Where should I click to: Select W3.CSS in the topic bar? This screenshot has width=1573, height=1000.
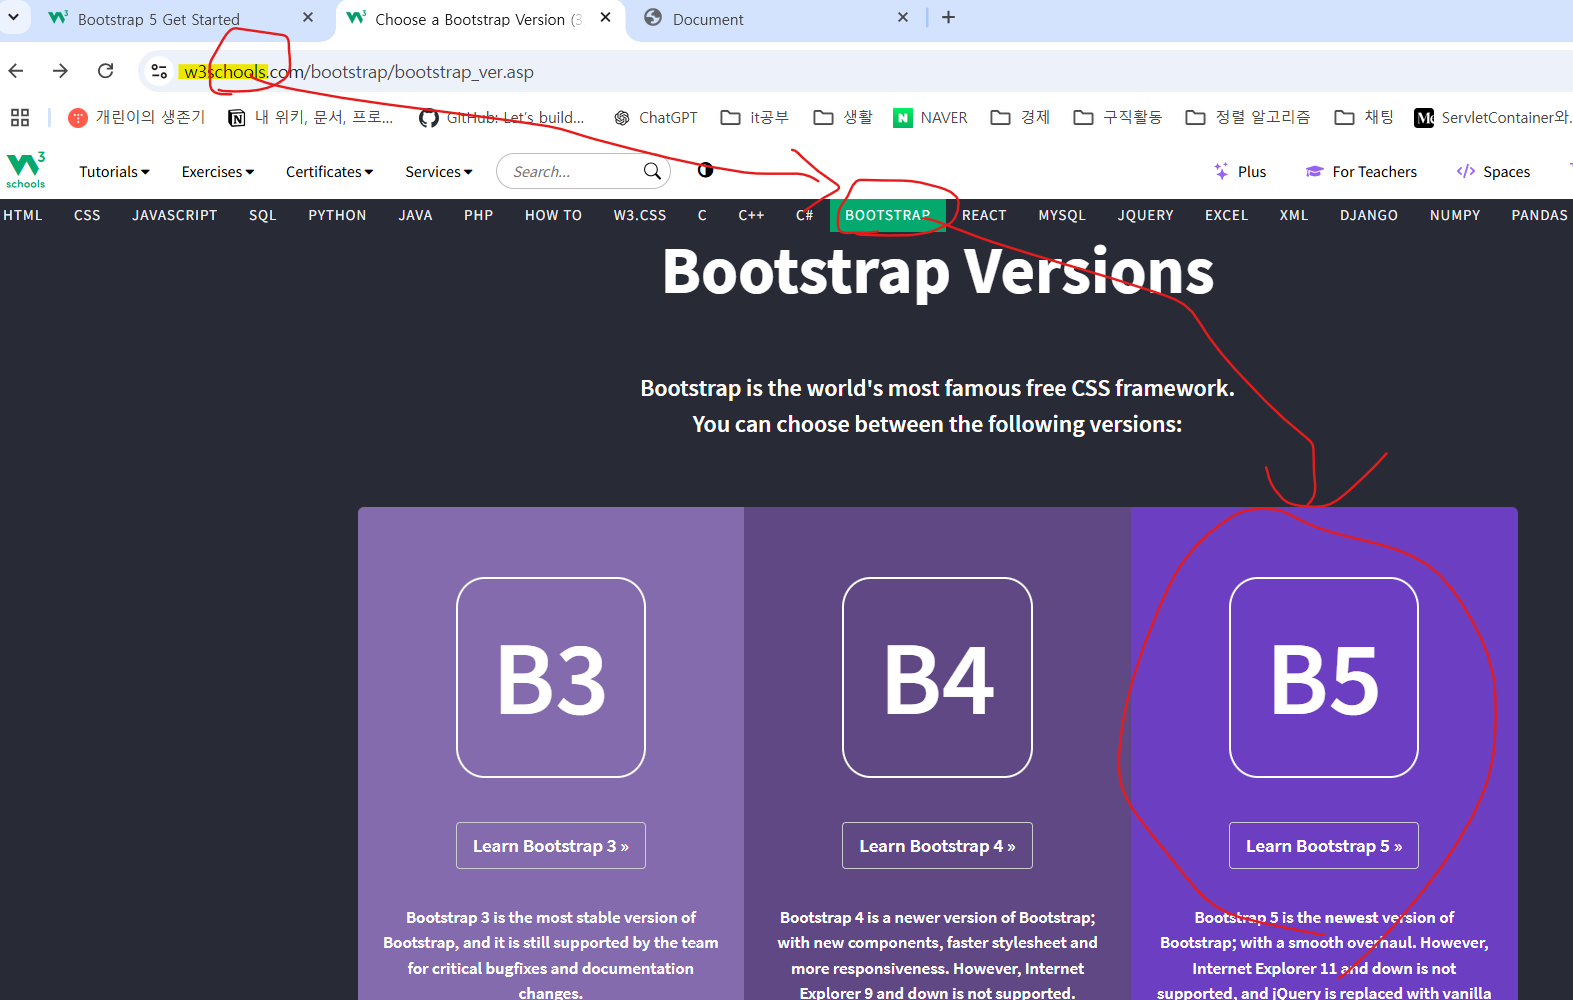[x=640, y=215]
